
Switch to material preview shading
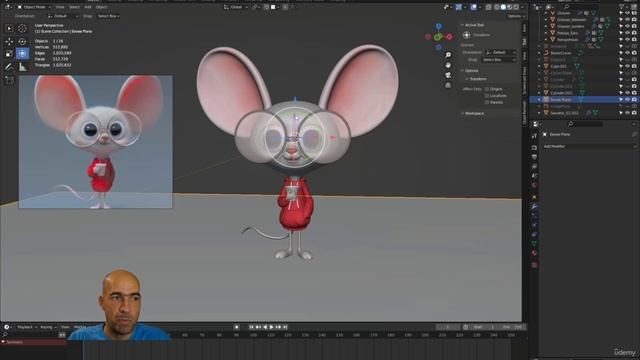coord(510,7)
